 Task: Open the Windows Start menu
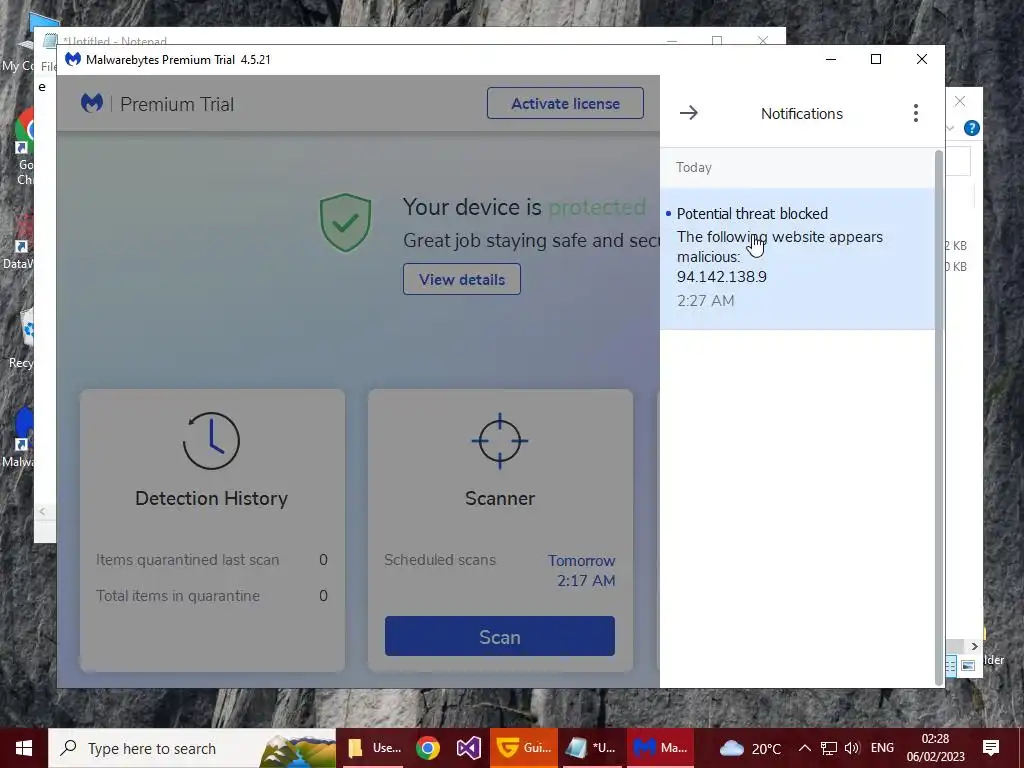[24, 748]
